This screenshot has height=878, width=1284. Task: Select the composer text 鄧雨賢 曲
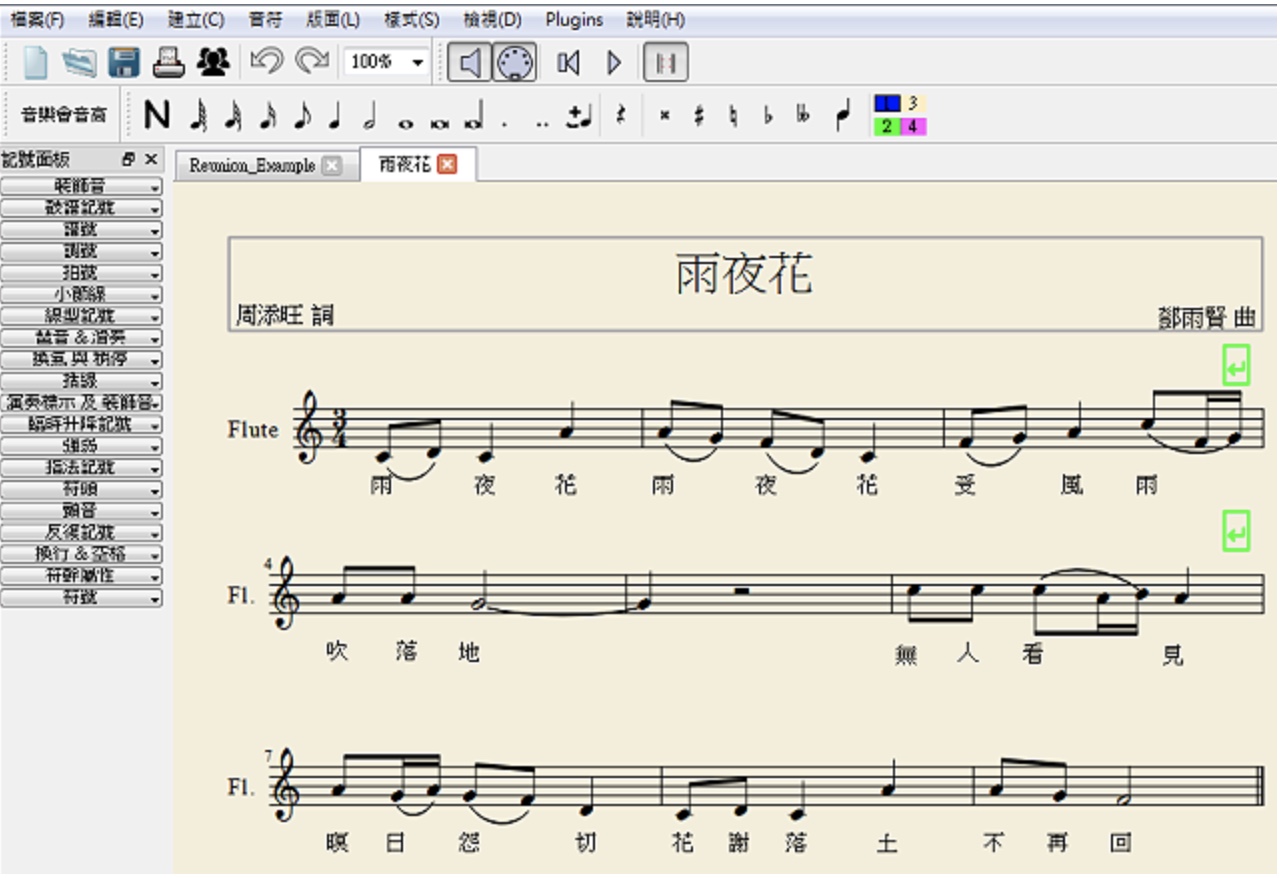point(1206,318)
